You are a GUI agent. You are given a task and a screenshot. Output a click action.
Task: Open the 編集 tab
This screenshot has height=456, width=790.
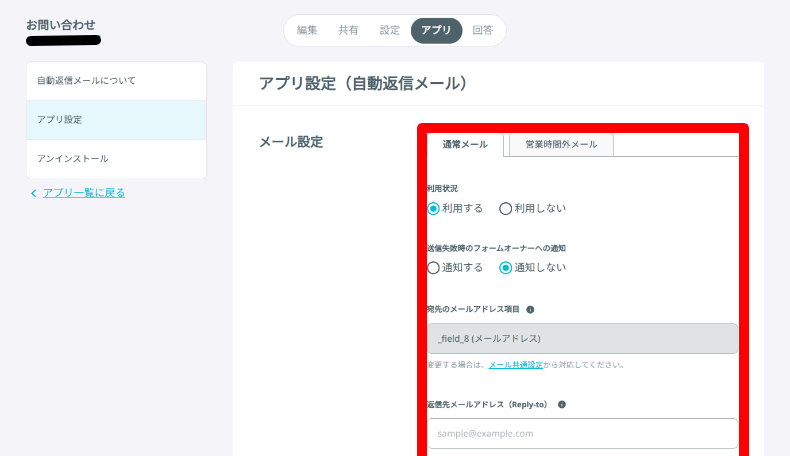pyautogui.click(x=307, y=30)
